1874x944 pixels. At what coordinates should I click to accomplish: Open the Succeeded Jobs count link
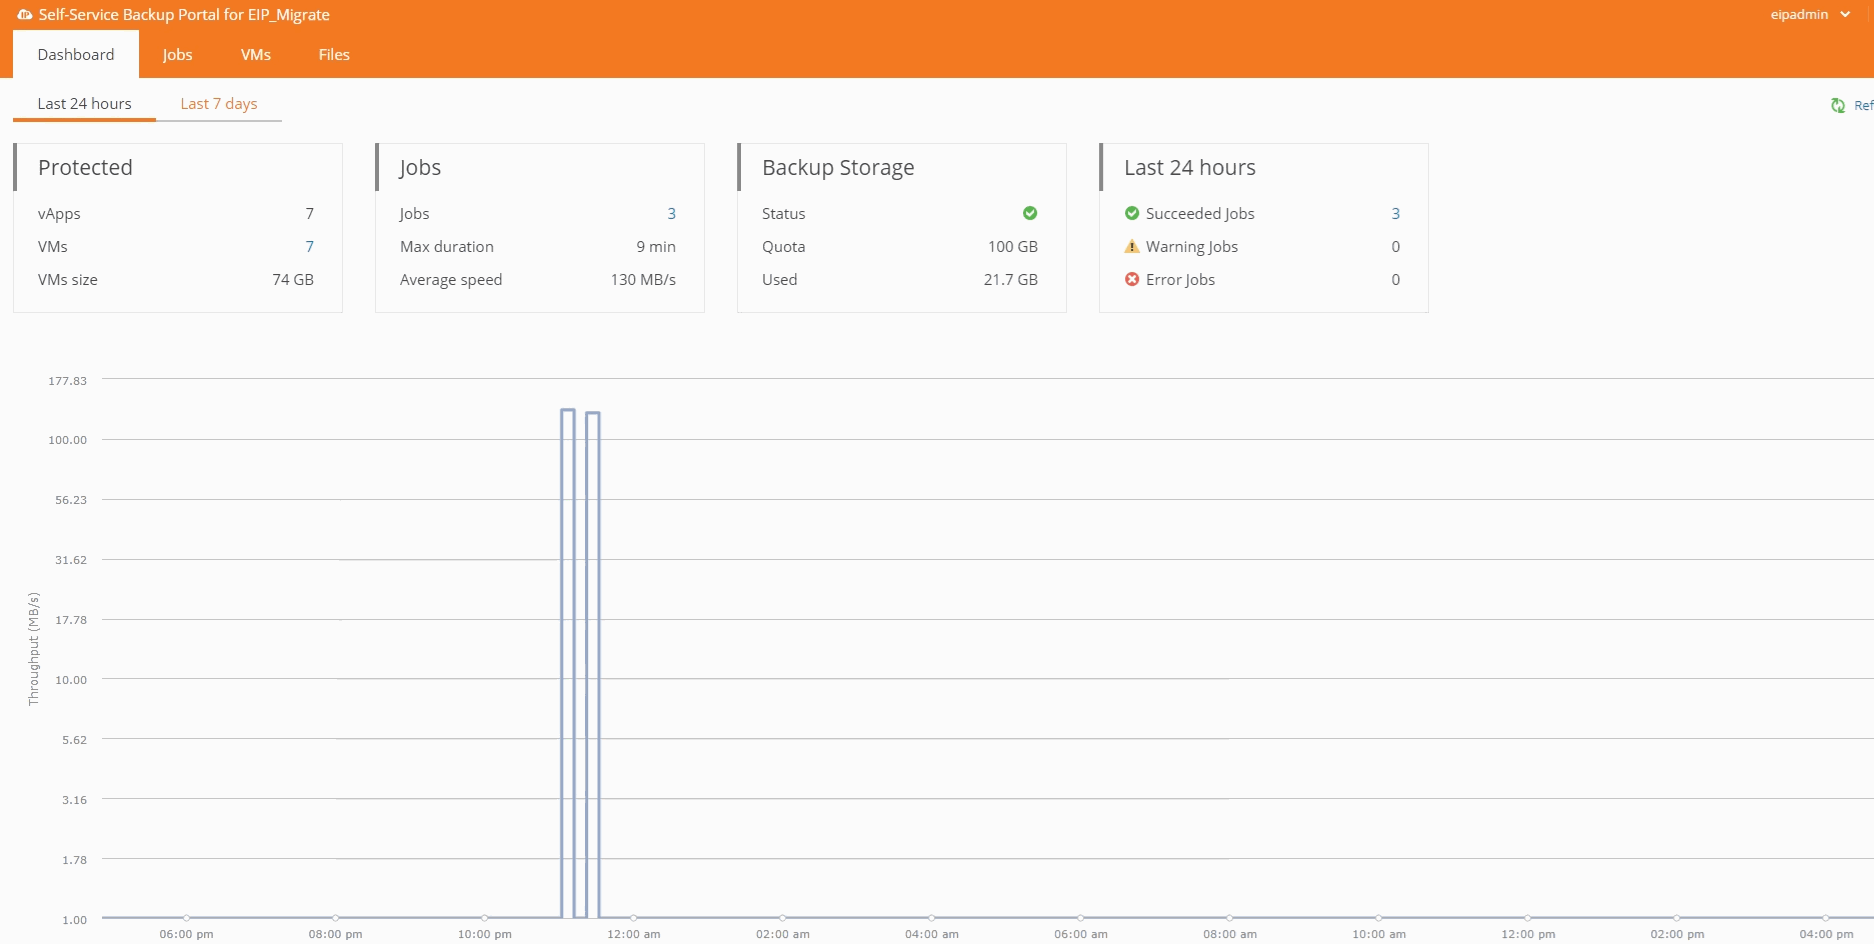coord(1395,214)
